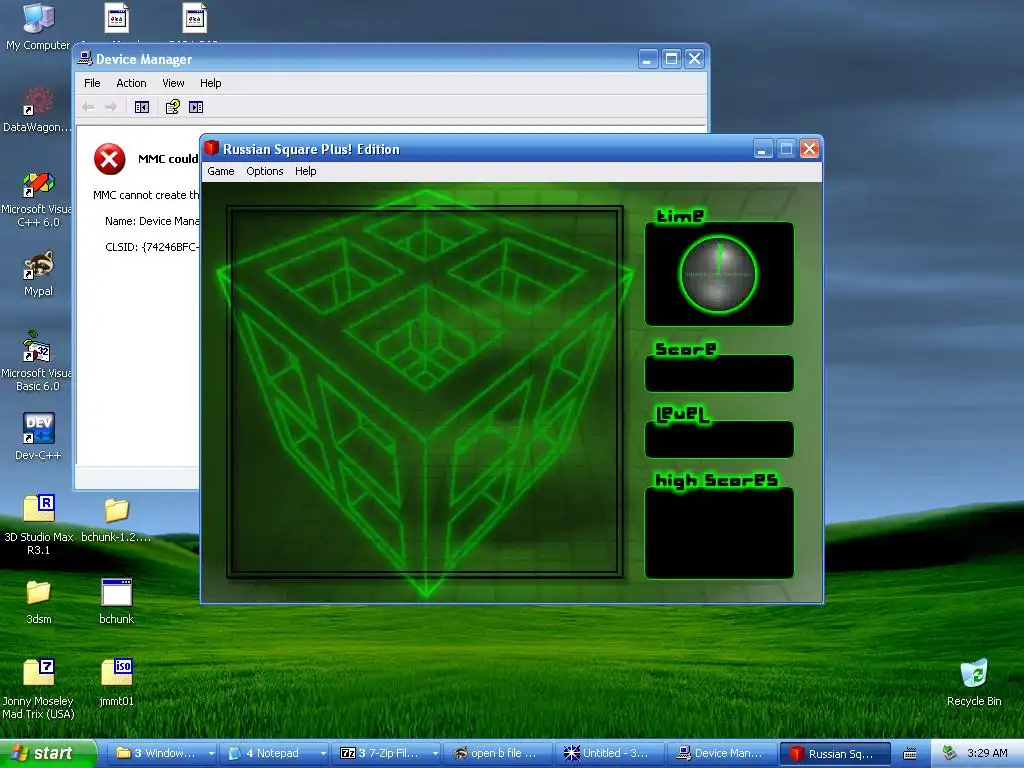This screenshot has width=1024, height=768.
Task: Select Microsoft Visual C++ 6.0 shortcut
Action: click(x=38, y=200)
